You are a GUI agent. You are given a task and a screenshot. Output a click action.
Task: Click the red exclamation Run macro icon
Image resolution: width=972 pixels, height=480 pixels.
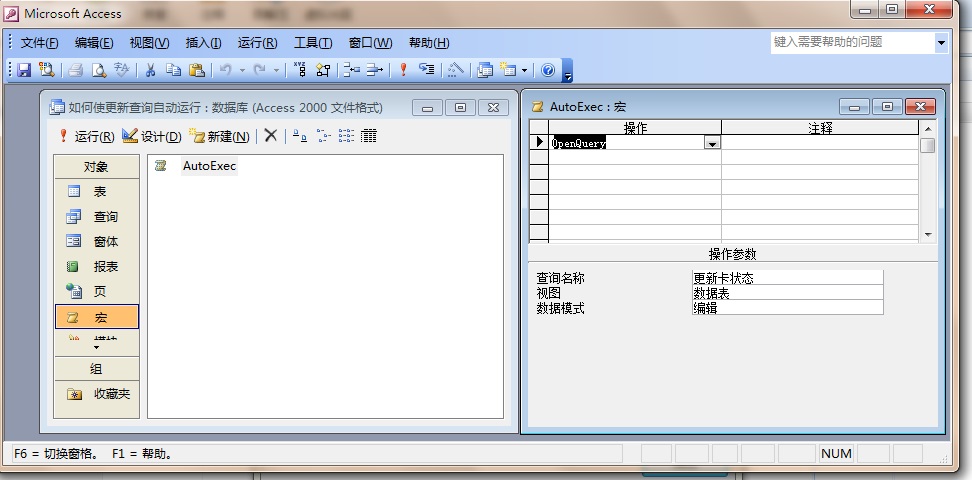(403, 70)
